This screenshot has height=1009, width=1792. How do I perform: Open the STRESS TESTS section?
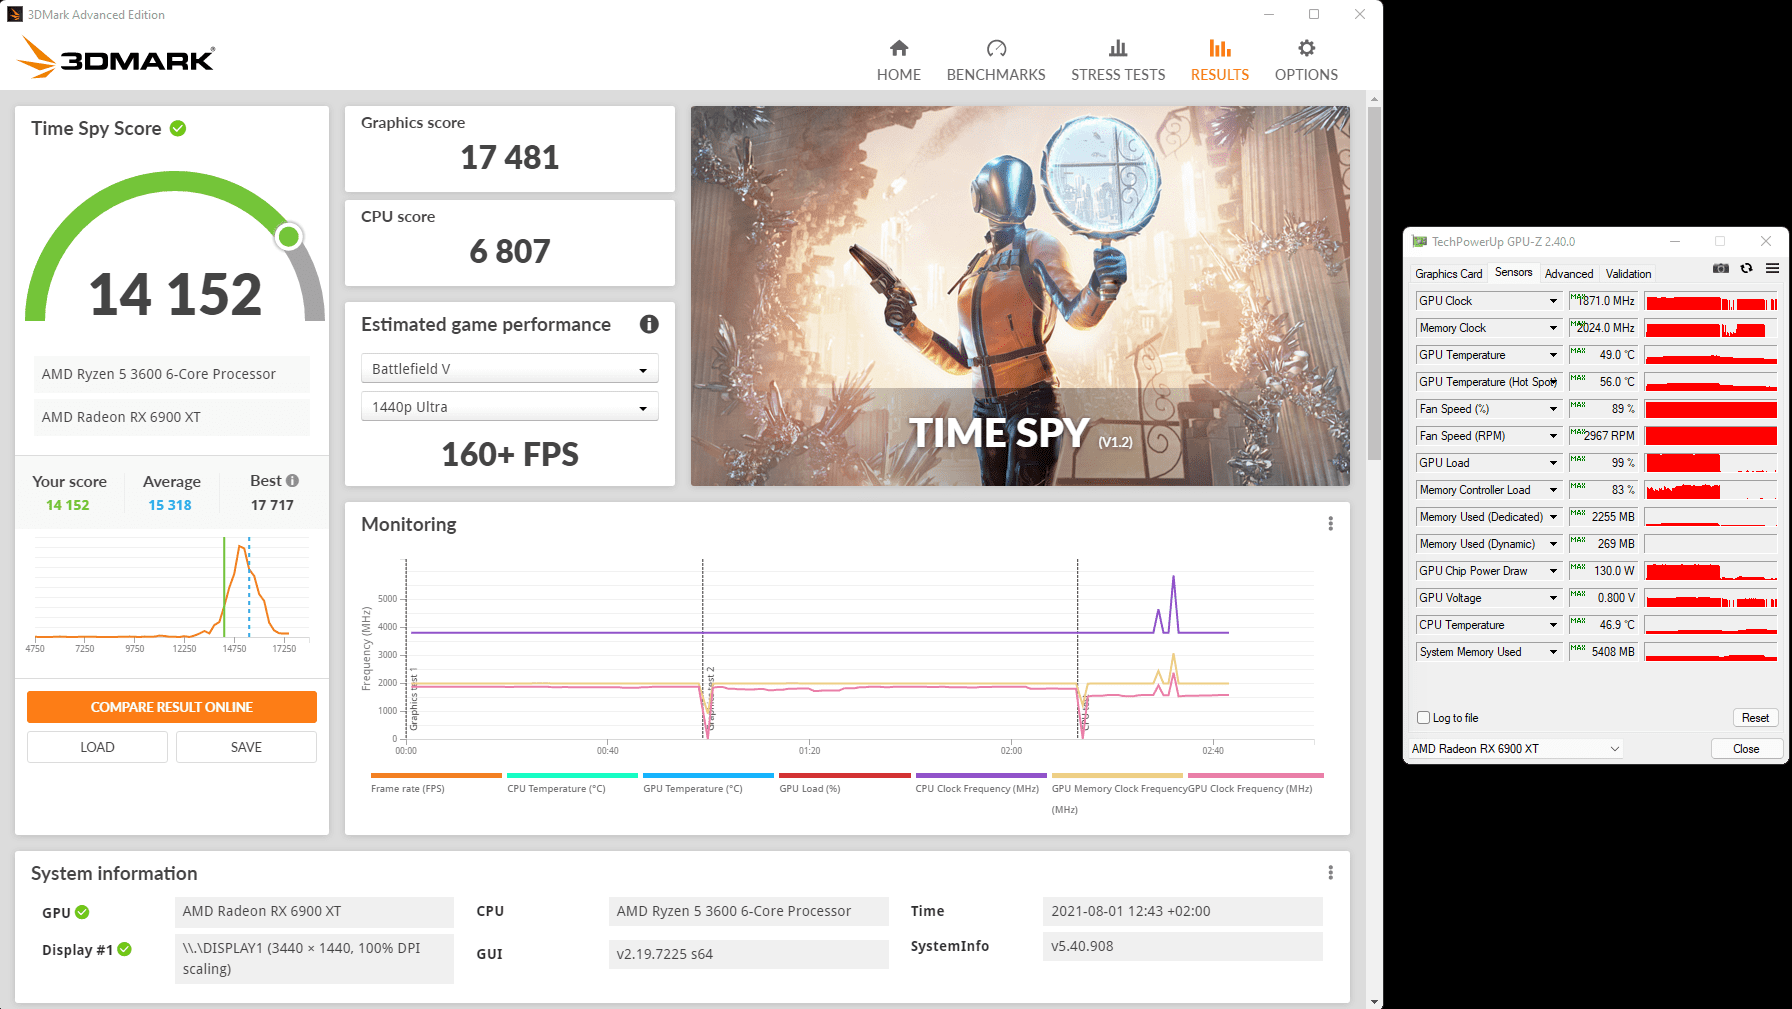click(1118, 61)
